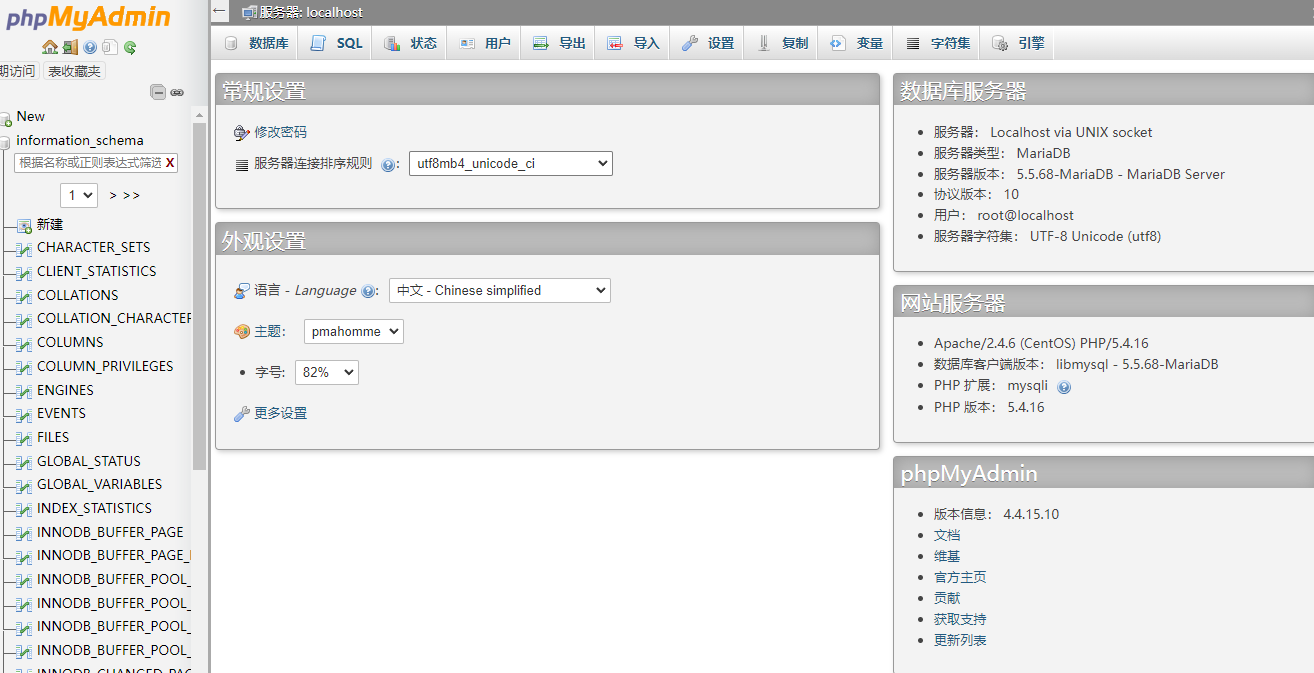Open the 引擎 (Engines) tab
This screenshot has height=673, width=1314.
pyautogui.click(x=1017, y=43)
